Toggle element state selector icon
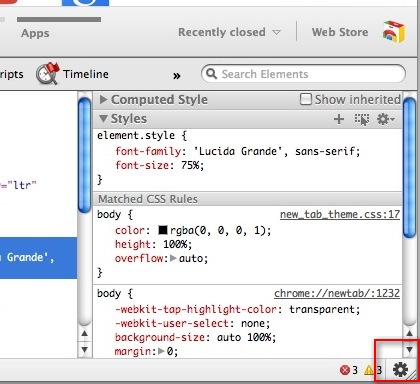The width and height of the screenshot is (420, 384). (x=362, y=119)
